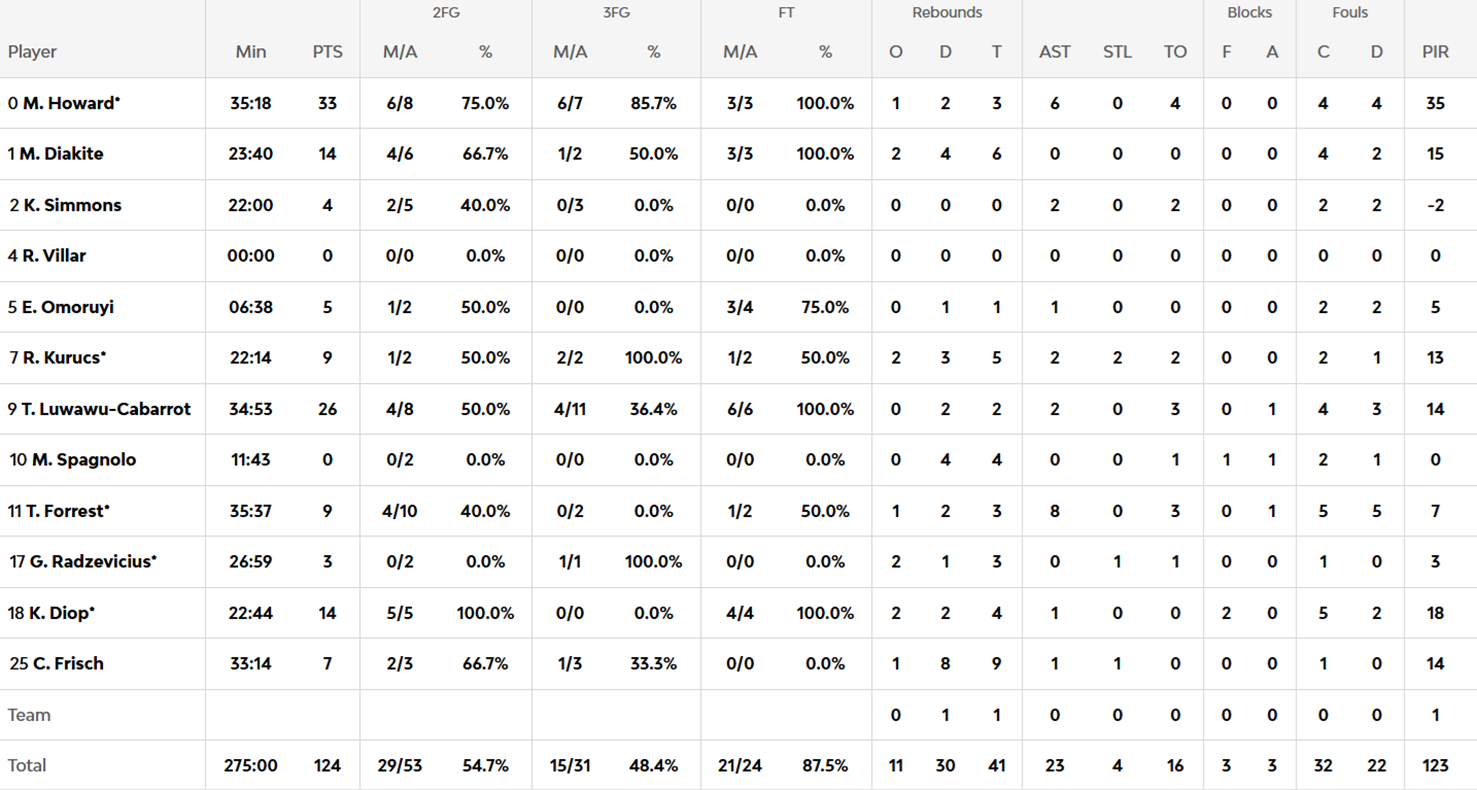Screen dimensions: 1477x790
Task: Select the Rebounds group header
Action: coord(946,13)
